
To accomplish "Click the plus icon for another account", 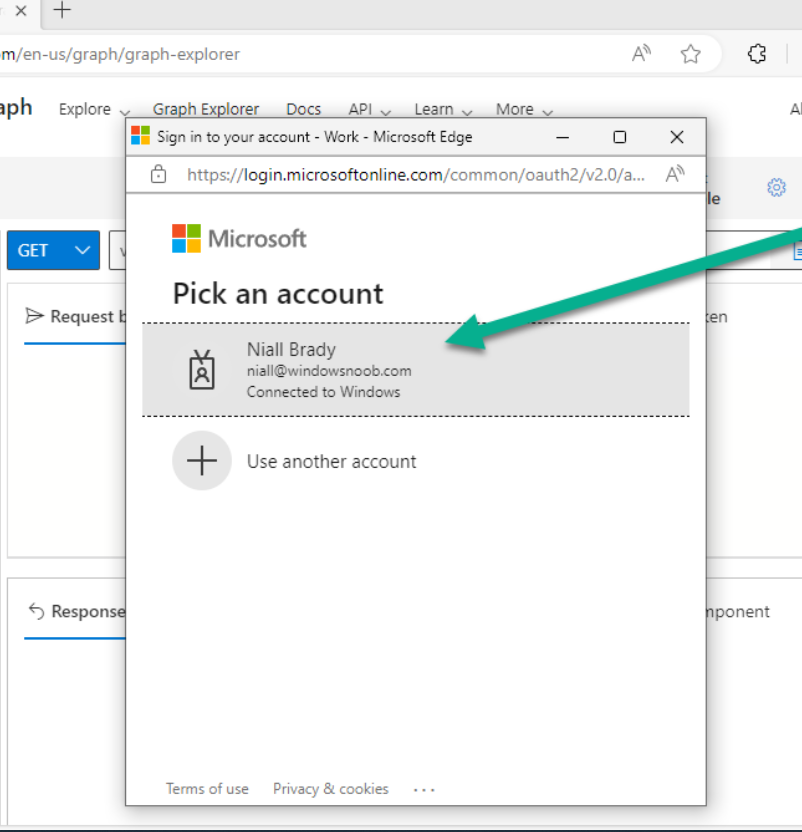I will (x=202, y=460).
